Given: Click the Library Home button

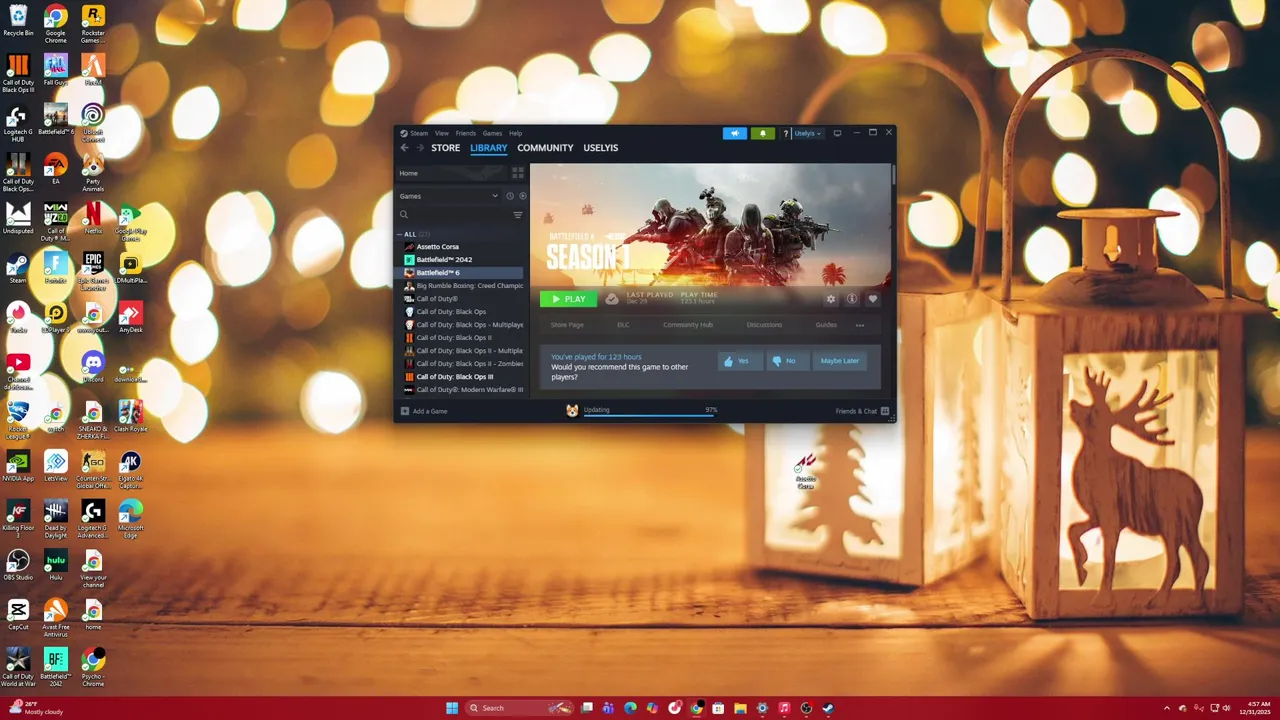Looking at the screenshot, I should point(453,173).
